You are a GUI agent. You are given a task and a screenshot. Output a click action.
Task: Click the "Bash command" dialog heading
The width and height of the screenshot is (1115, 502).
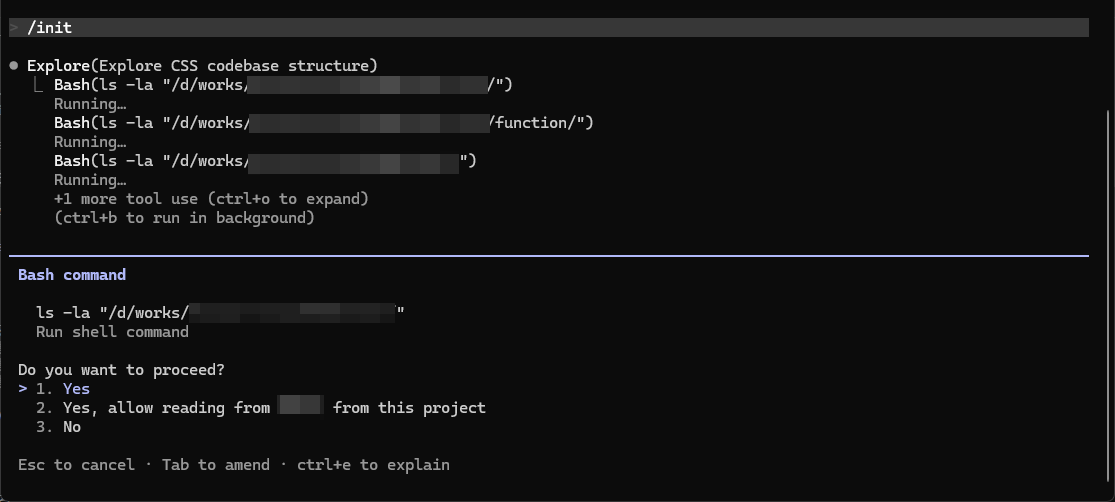(x=72, y=275)
